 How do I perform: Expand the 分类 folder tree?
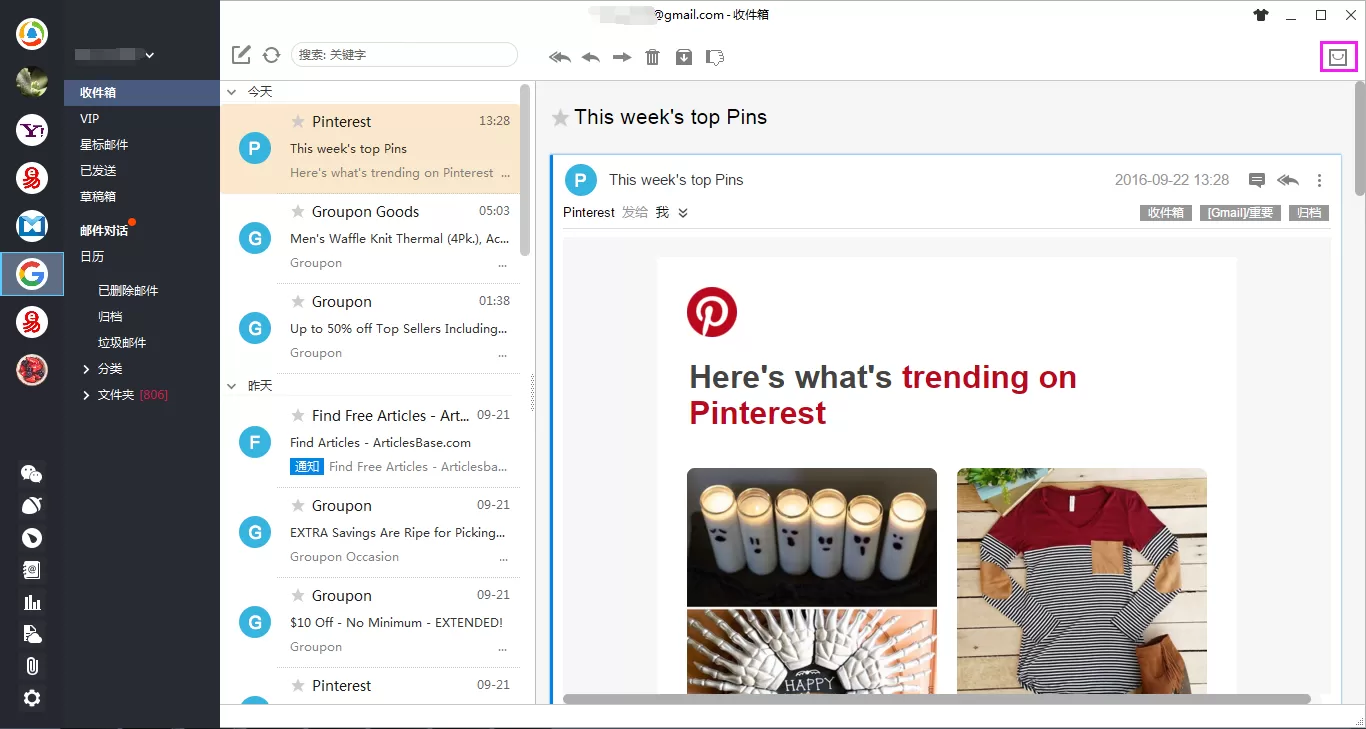(x=87, y=369)
